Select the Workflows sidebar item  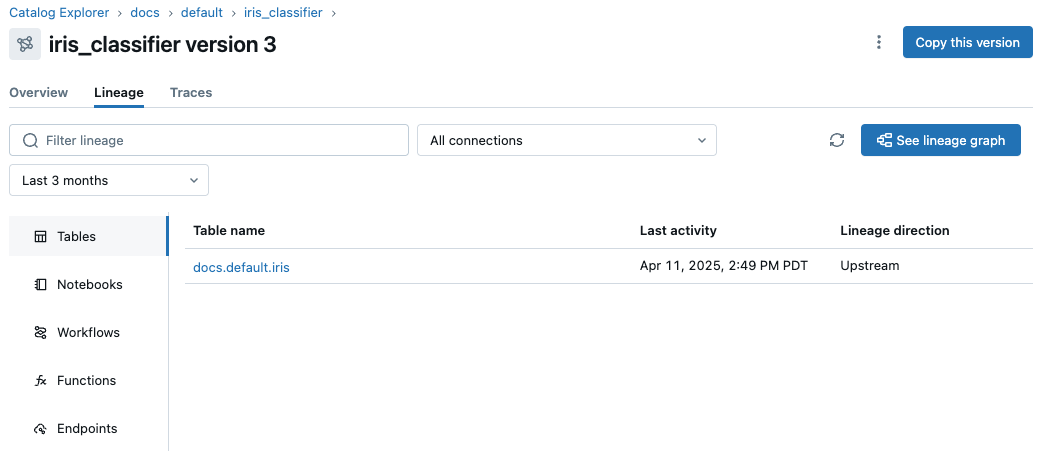click(88, 333)
